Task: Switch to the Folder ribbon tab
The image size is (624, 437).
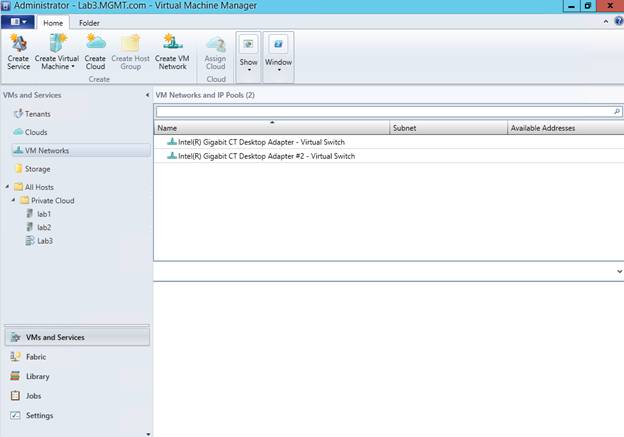Action: [x=89, y=23]
